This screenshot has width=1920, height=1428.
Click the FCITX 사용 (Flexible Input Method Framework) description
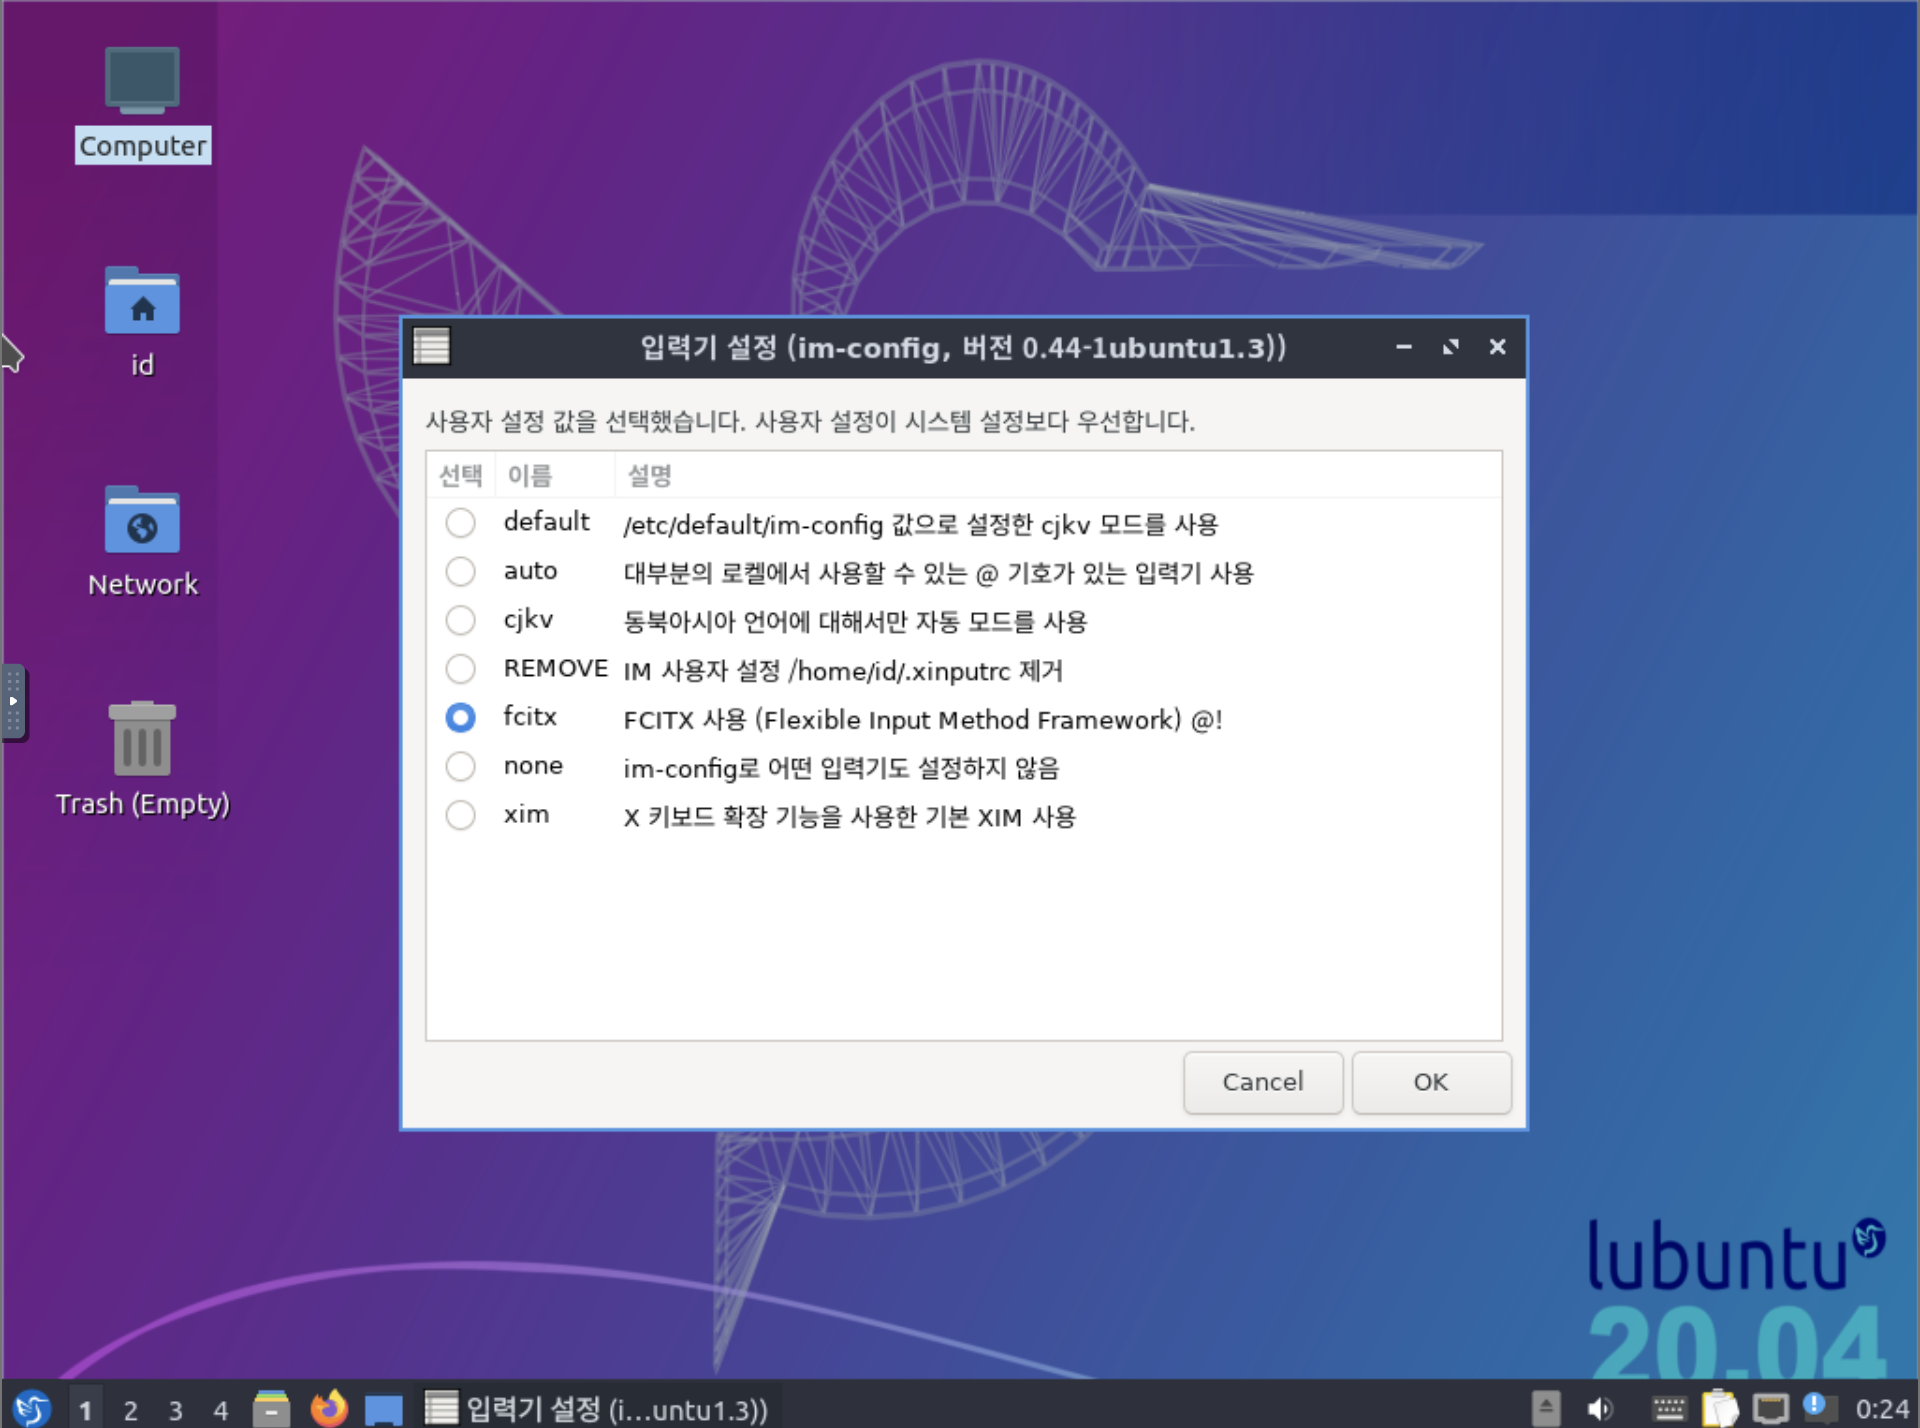coord(922,720)
